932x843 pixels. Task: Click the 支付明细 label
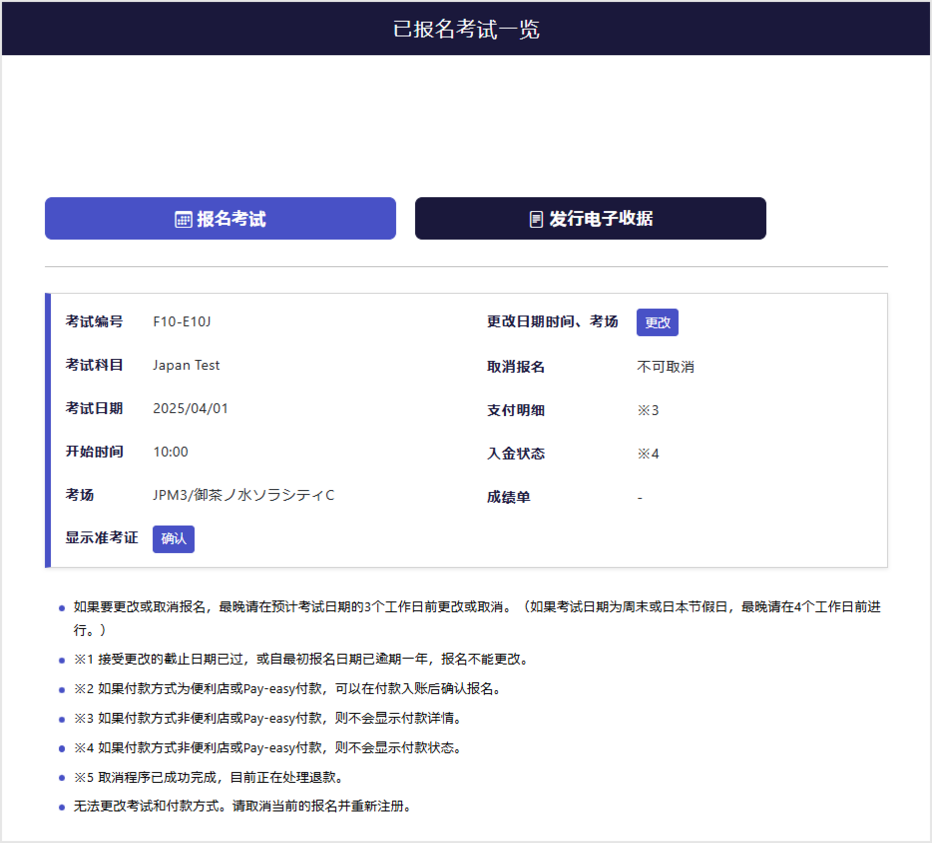tap(516, 410)
